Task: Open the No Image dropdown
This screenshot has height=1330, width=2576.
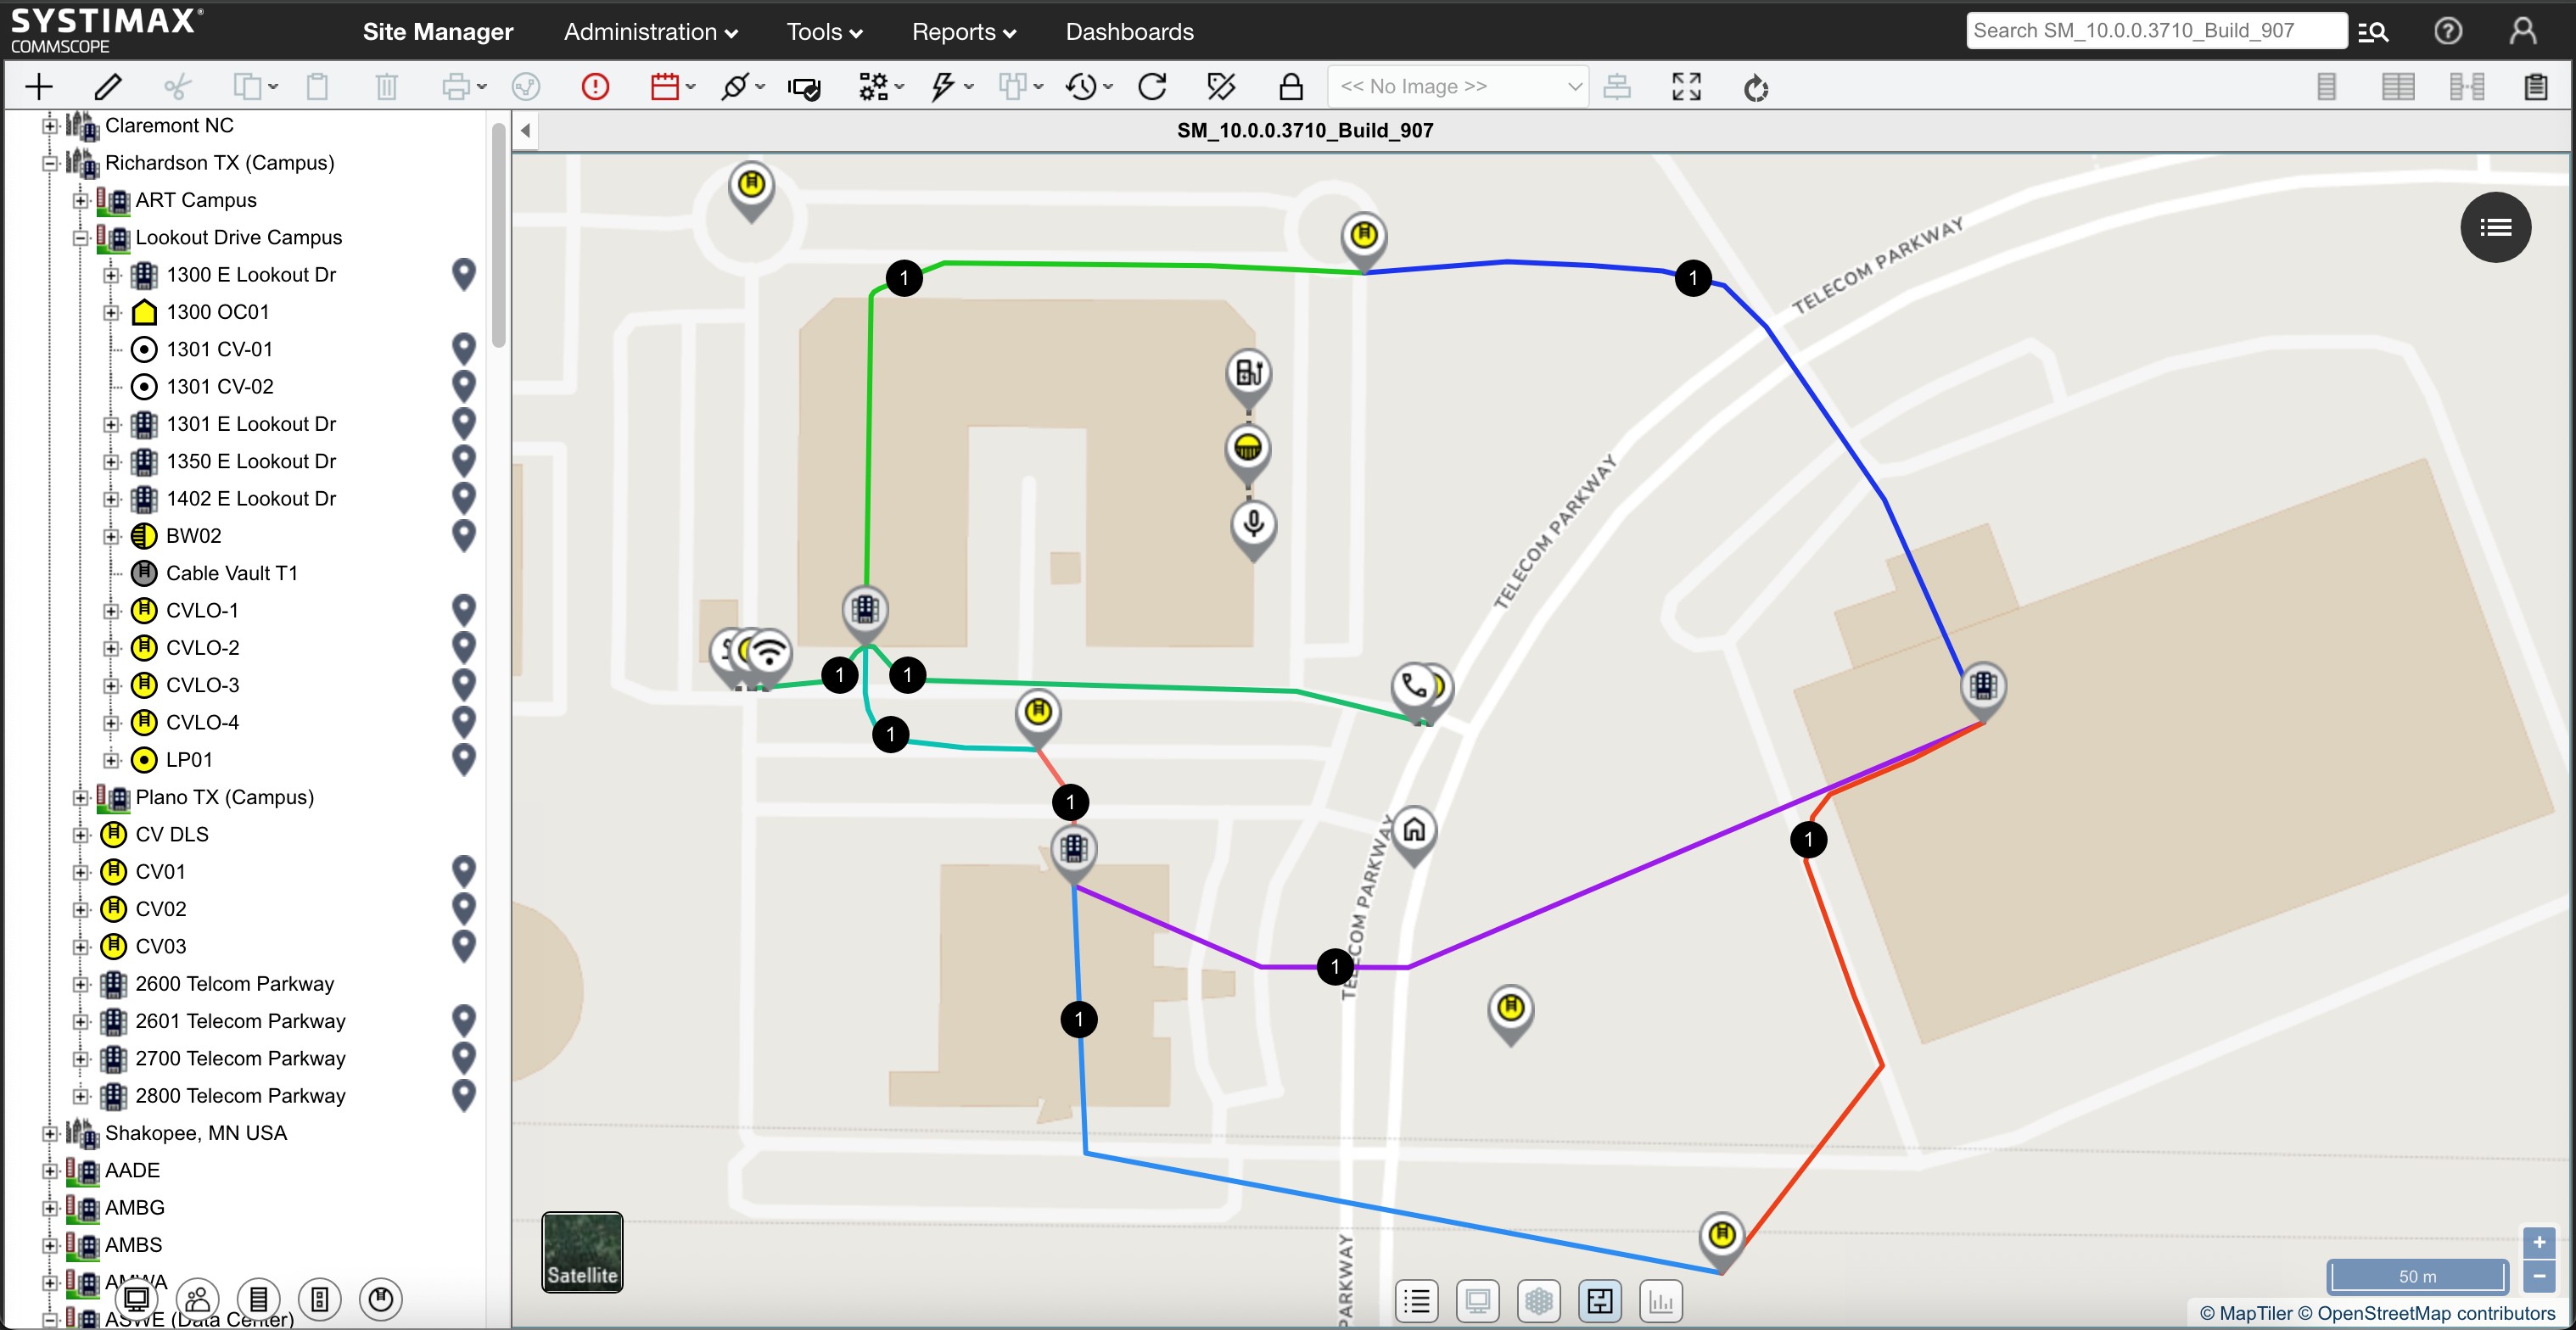Action: click(1457, 87)
